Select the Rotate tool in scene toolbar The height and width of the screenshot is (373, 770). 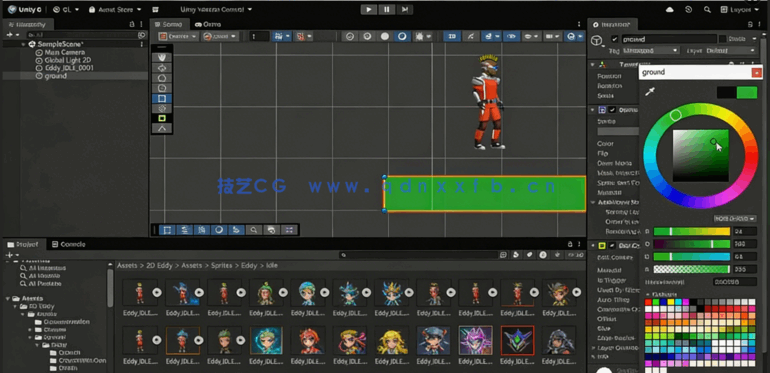coord(162,78)
